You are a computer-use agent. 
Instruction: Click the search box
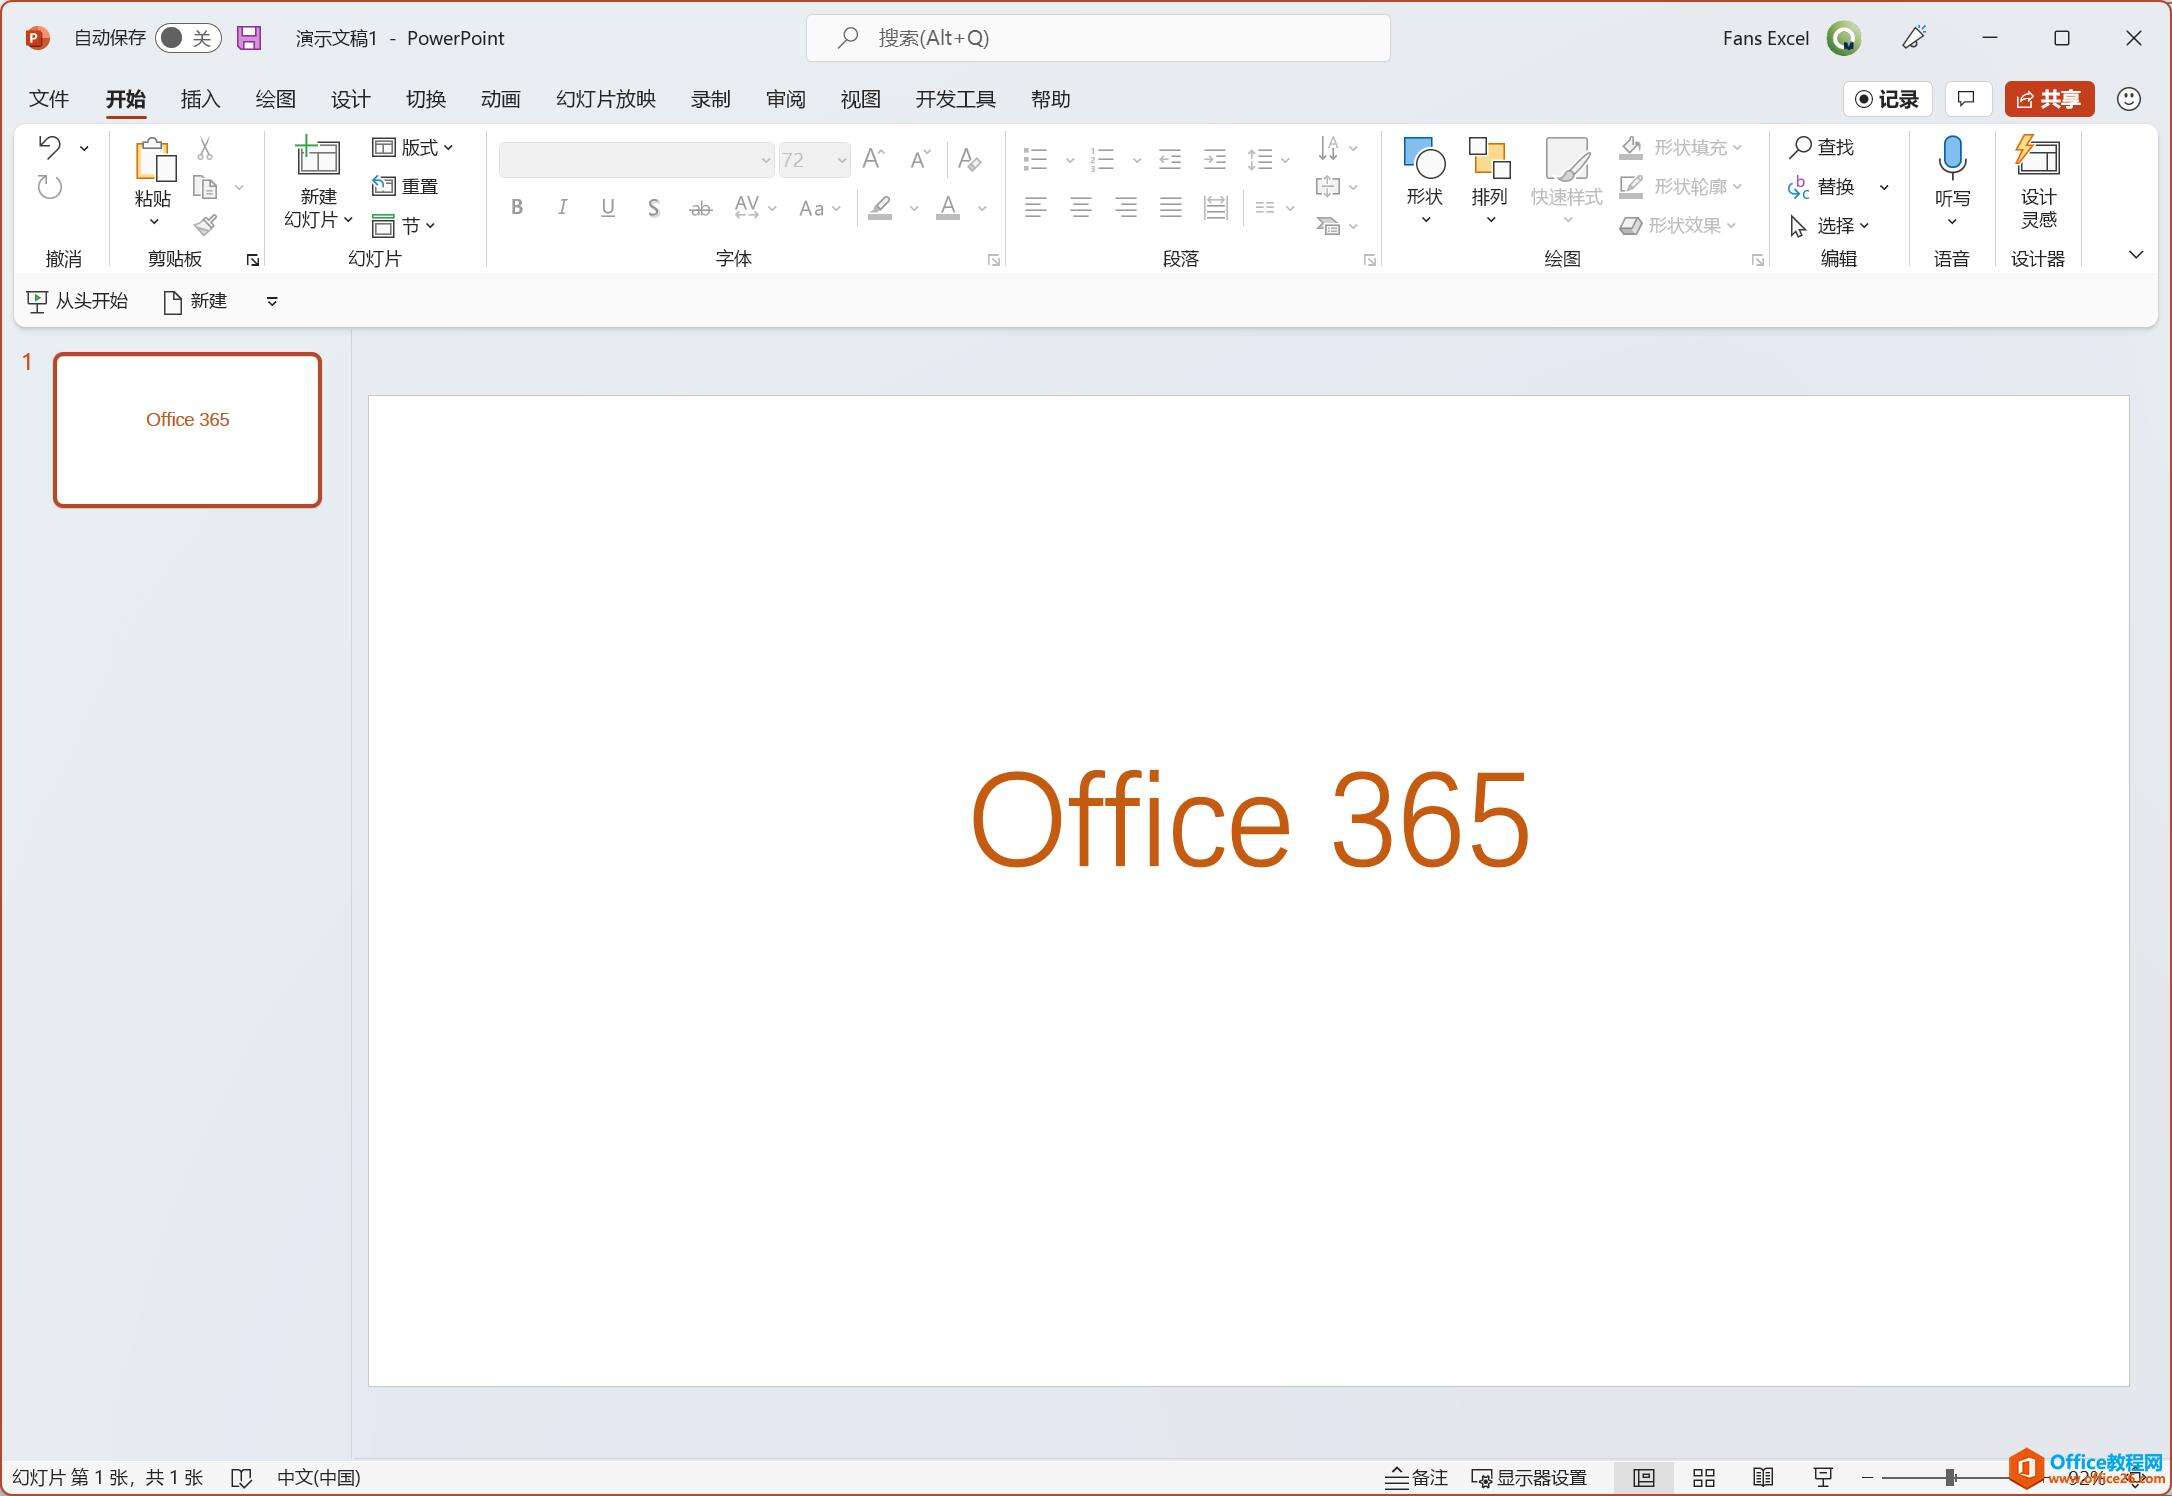pos(1098,38)
